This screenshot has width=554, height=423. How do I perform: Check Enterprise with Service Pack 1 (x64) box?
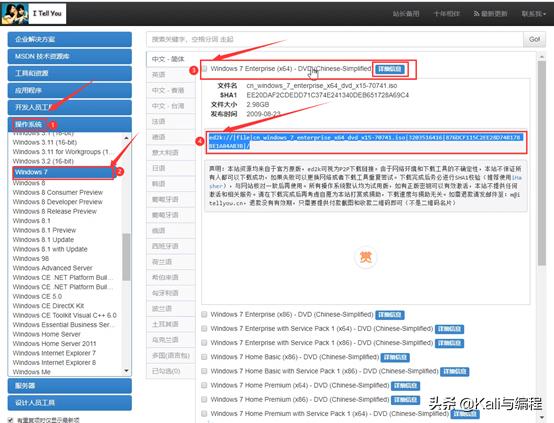[204, 328]
